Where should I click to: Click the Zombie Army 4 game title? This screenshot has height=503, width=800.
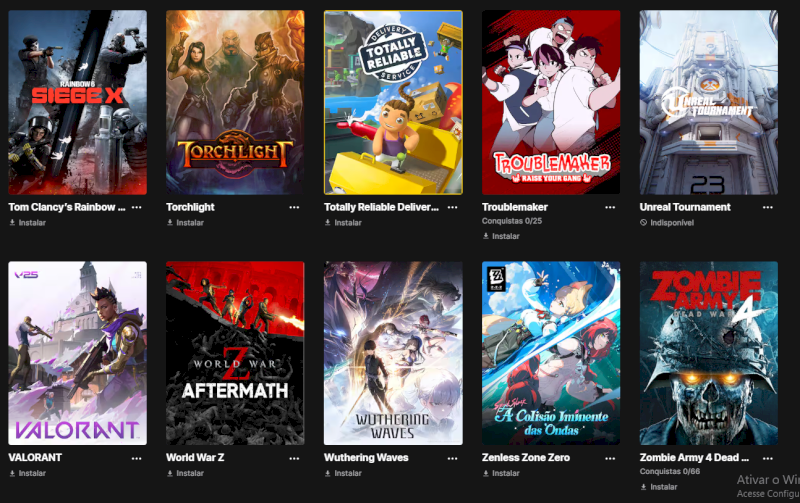pos(694,458)
